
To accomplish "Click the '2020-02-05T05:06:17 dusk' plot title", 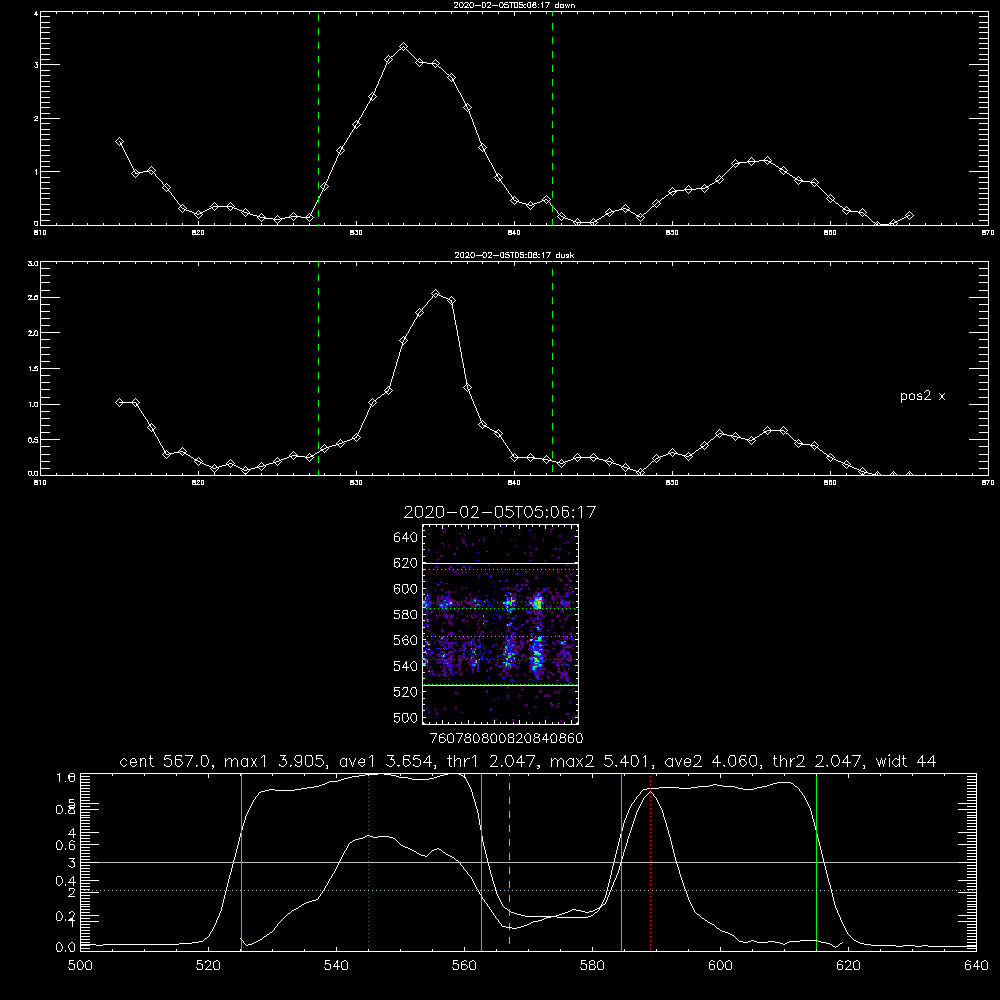I will click(x=515, y=255).
